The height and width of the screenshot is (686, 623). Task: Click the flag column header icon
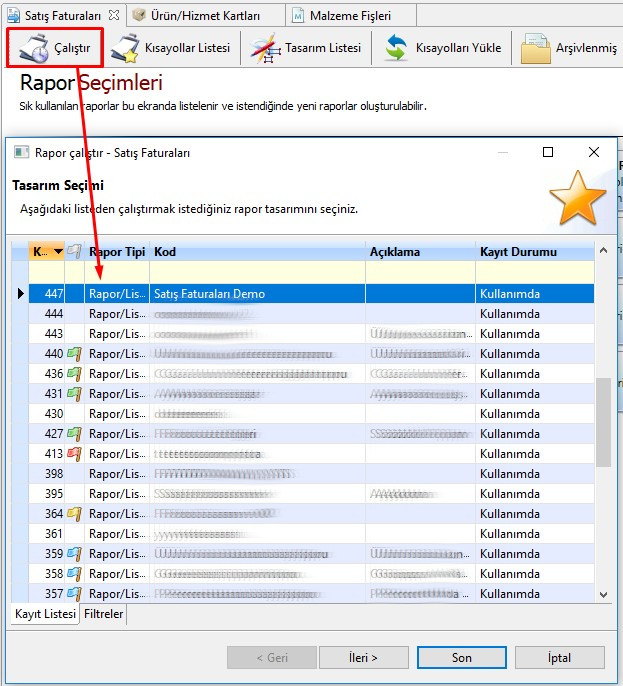(74, 251)
